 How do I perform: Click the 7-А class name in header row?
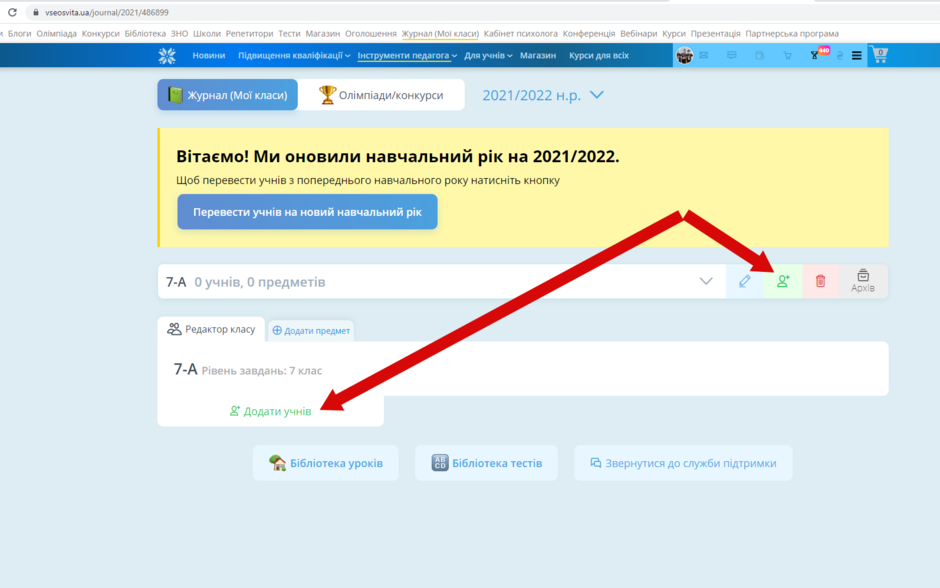[x=176, y=282]
